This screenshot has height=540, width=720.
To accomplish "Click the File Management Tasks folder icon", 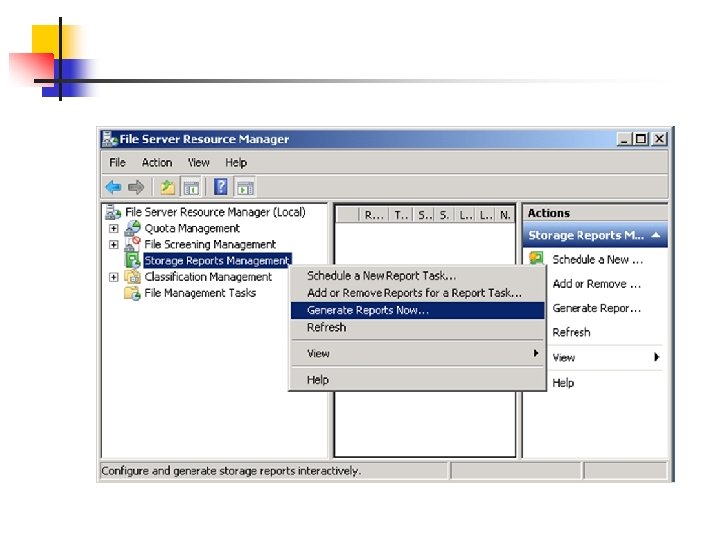I will coord(133,293).
